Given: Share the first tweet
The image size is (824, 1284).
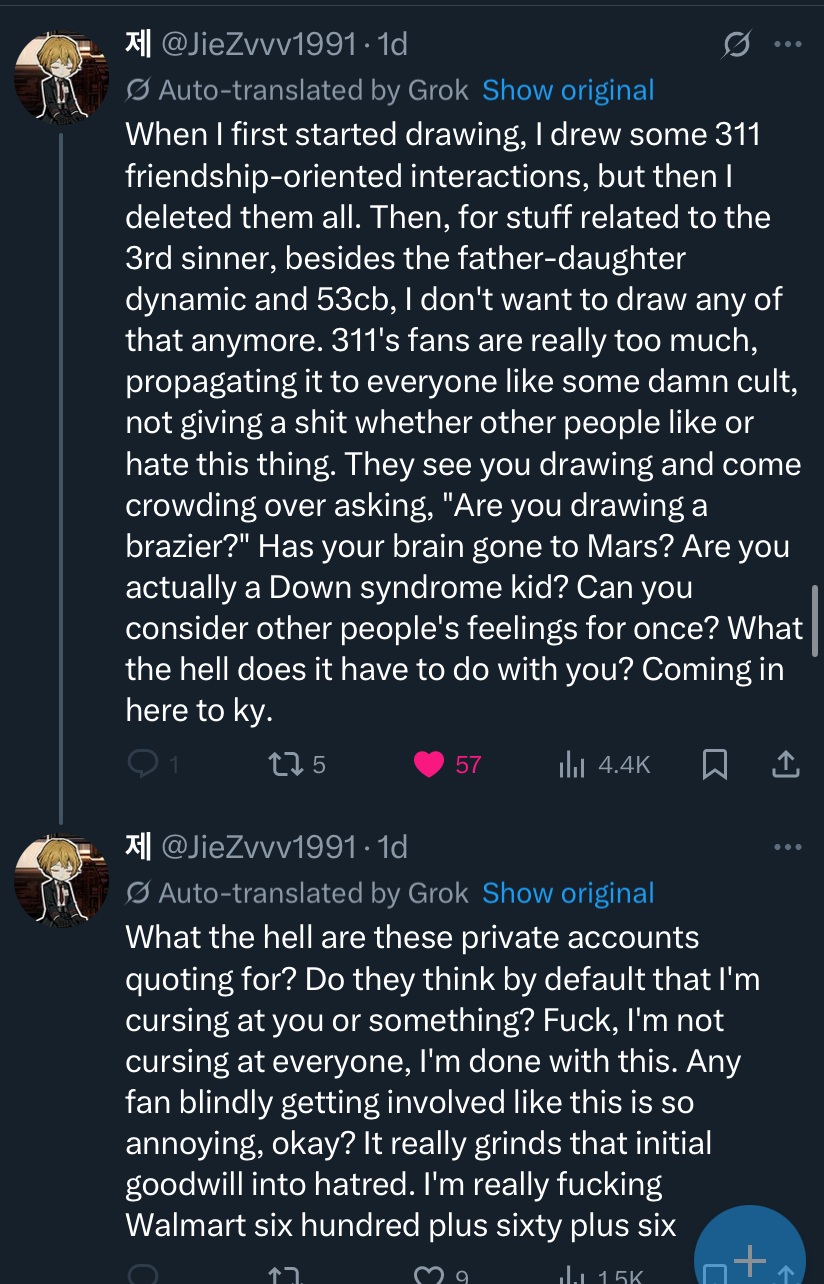Looking at the screenshot, I should [787, 765].
